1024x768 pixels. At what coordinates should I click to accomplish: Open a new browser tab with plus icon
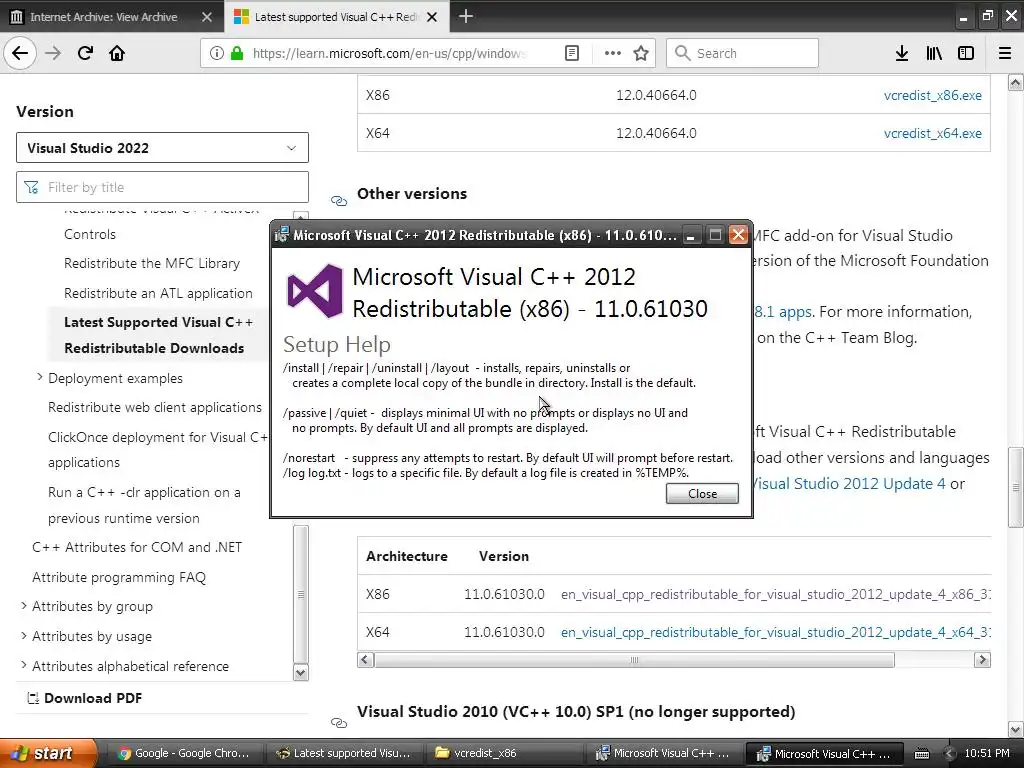(x=466, y=16)
